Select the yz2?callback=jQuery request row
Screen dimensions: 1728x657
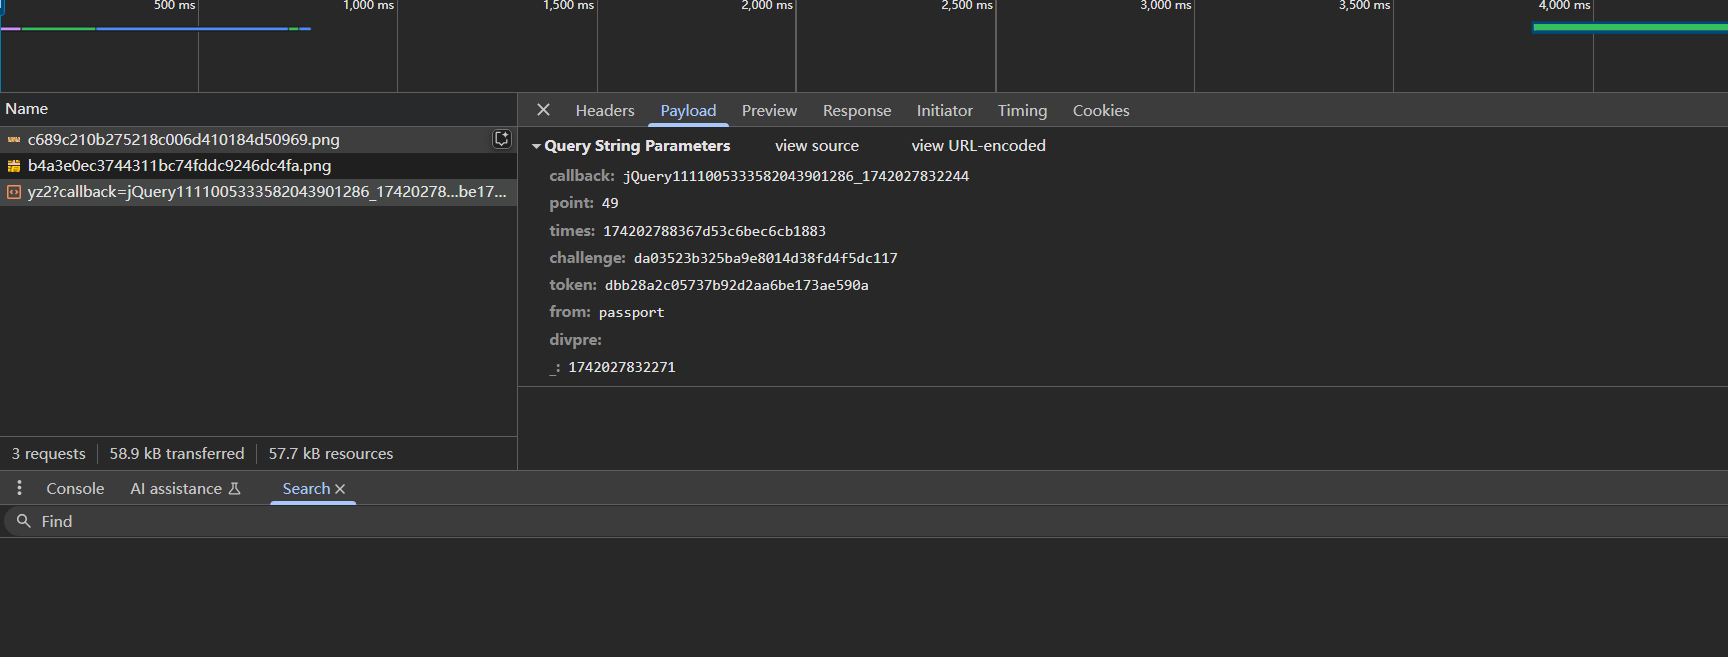[258, 192]
